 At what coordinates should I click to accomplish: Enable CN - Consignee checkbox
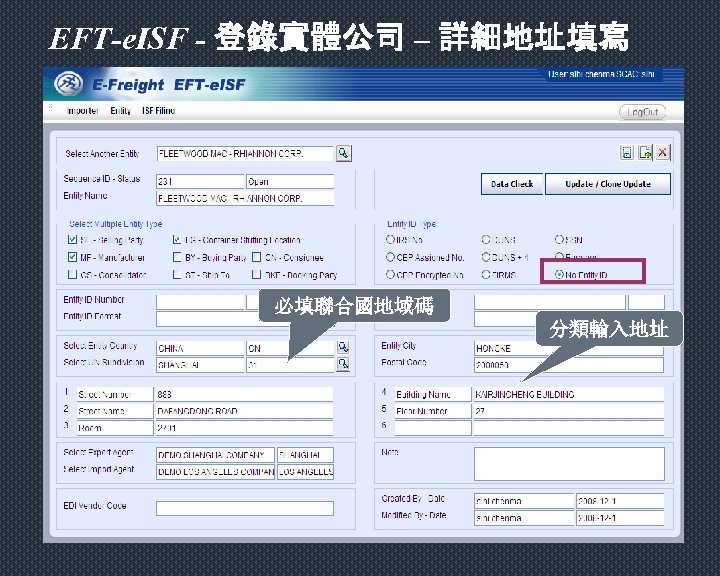pos(257,257)
